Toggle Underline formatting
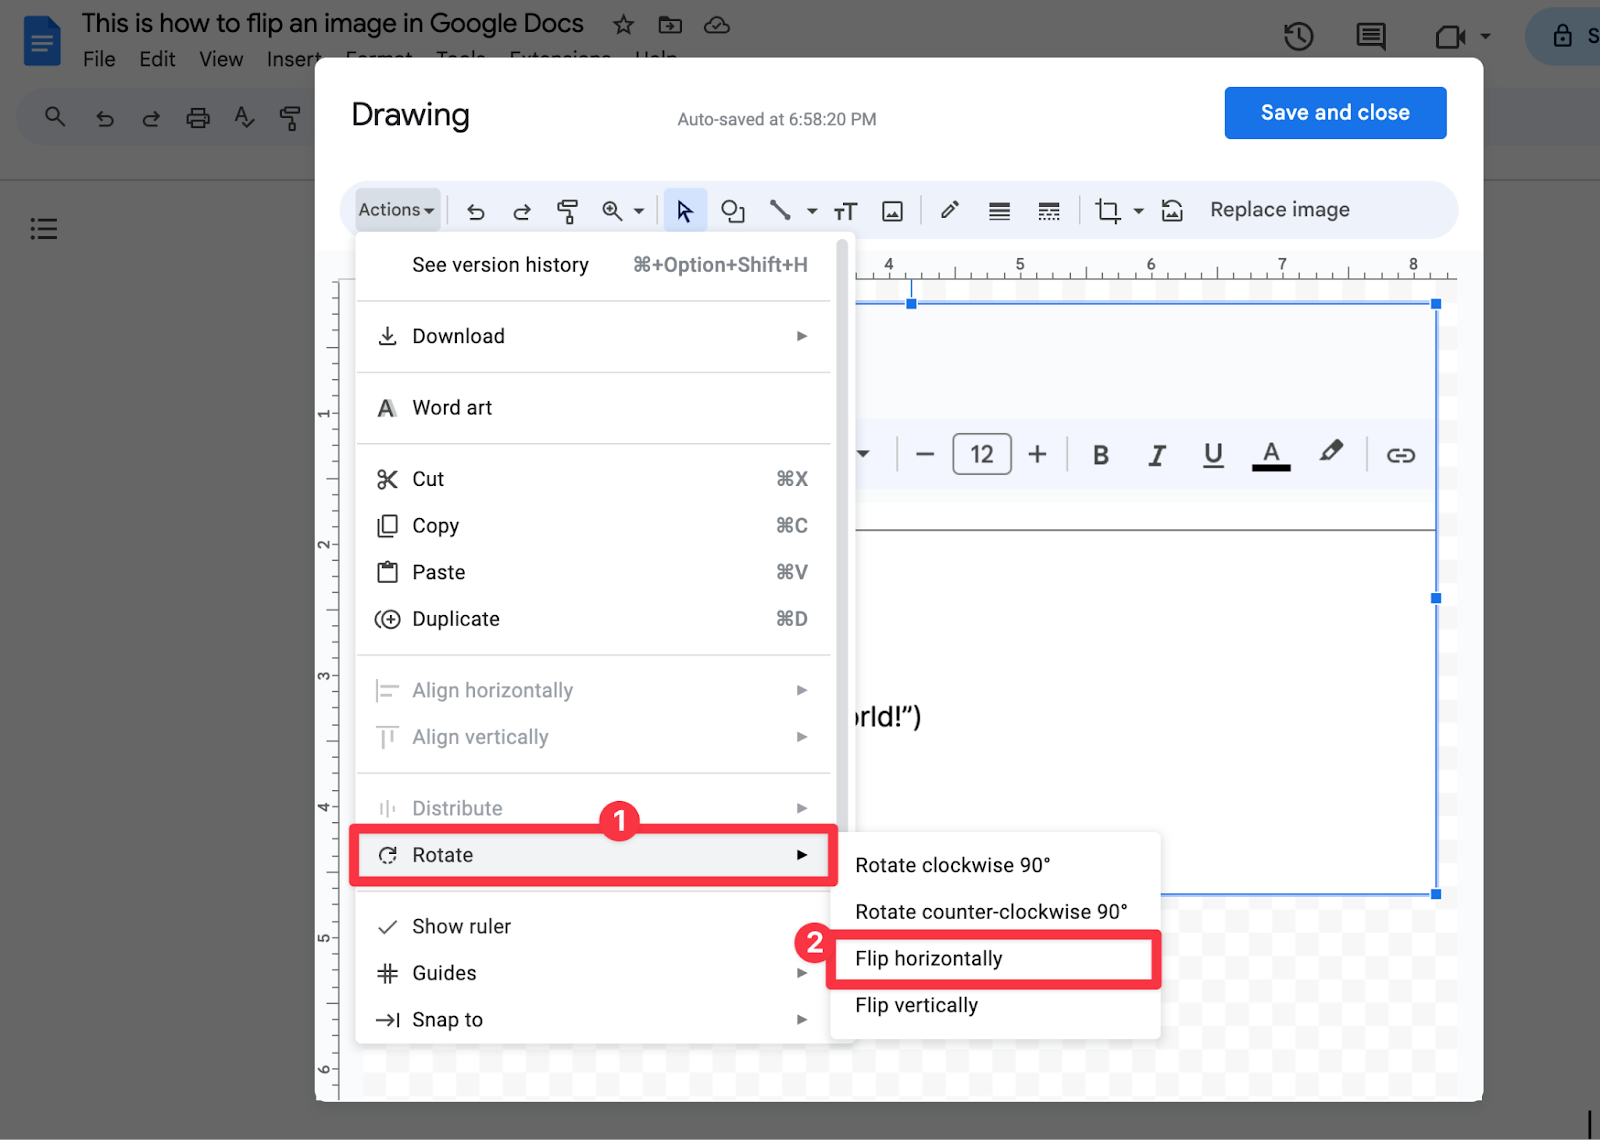The width and height of the screenshot is (1600, 1140). 1213,455
